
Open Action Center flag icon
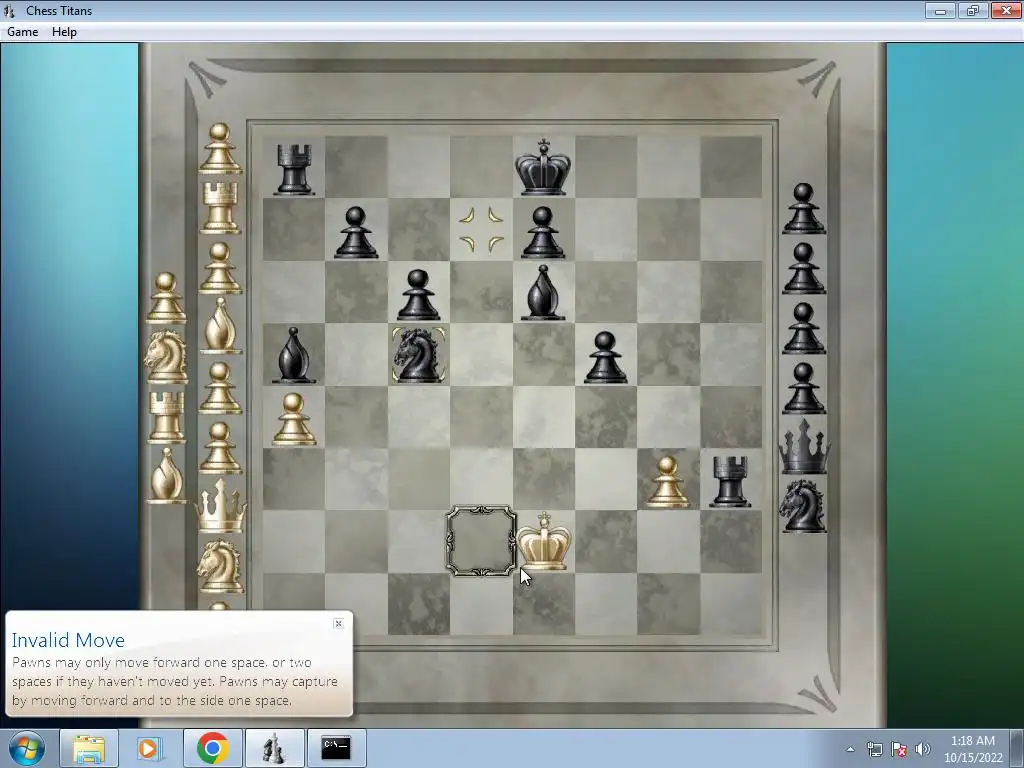pos(899,749)
